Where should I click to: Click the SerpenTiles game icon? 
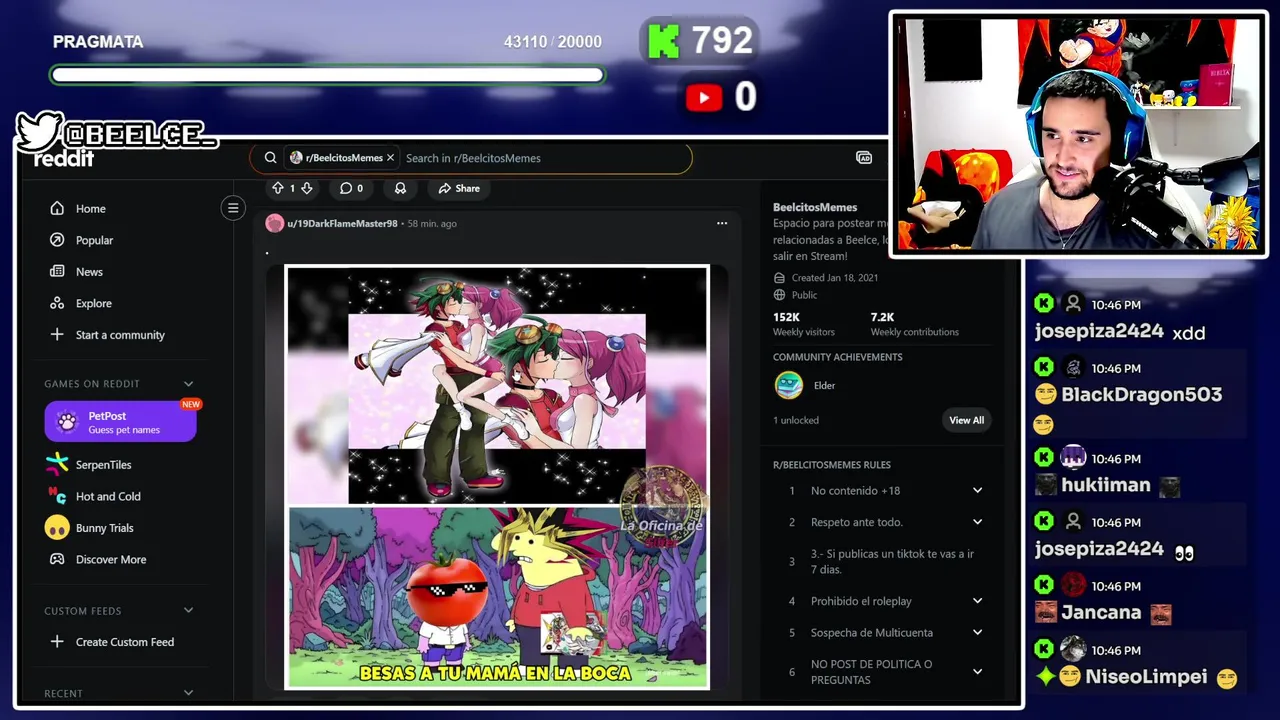tap(57, 464)
